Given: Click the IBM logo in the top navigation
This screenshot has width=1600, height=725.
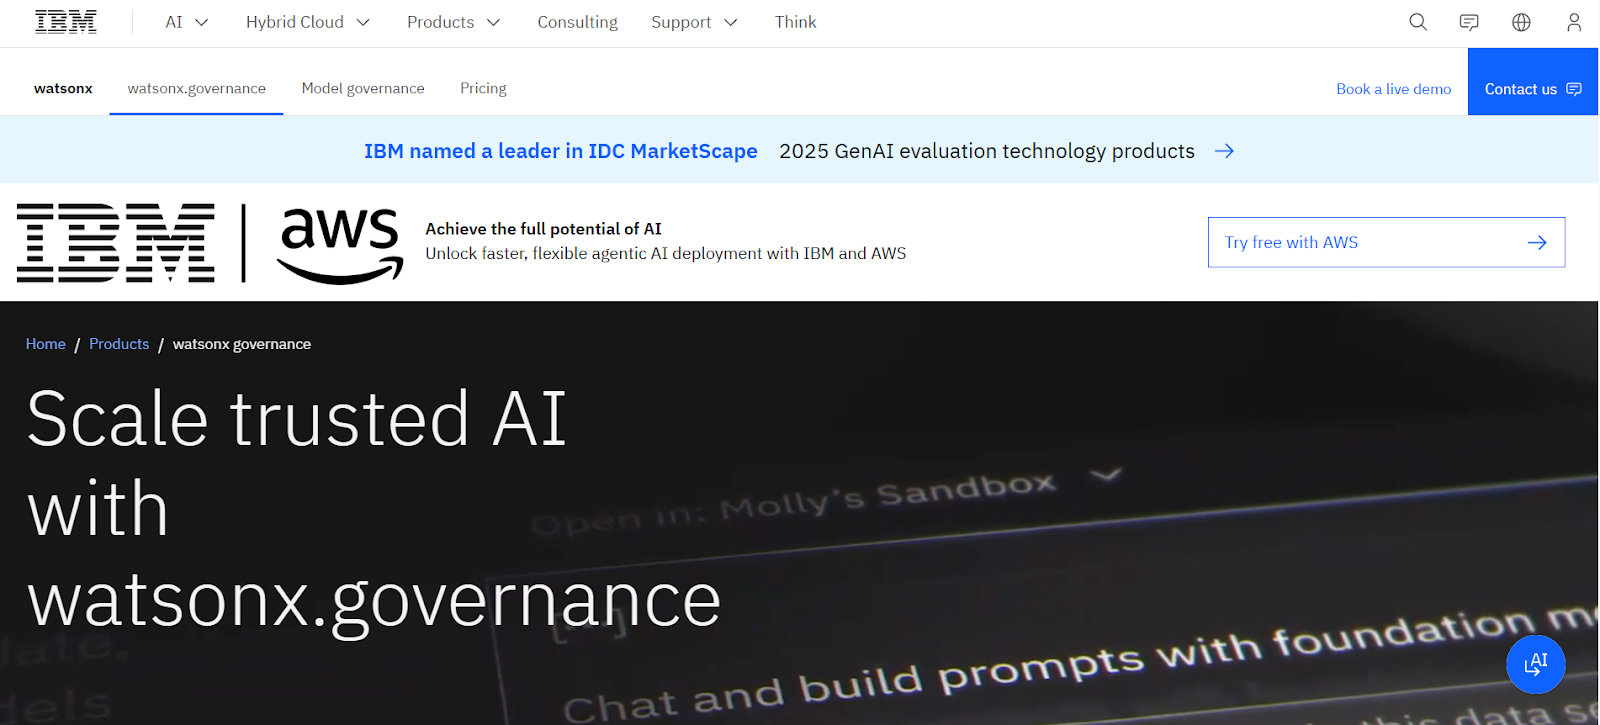Looking at the screenshot, I should coord(66,22).
